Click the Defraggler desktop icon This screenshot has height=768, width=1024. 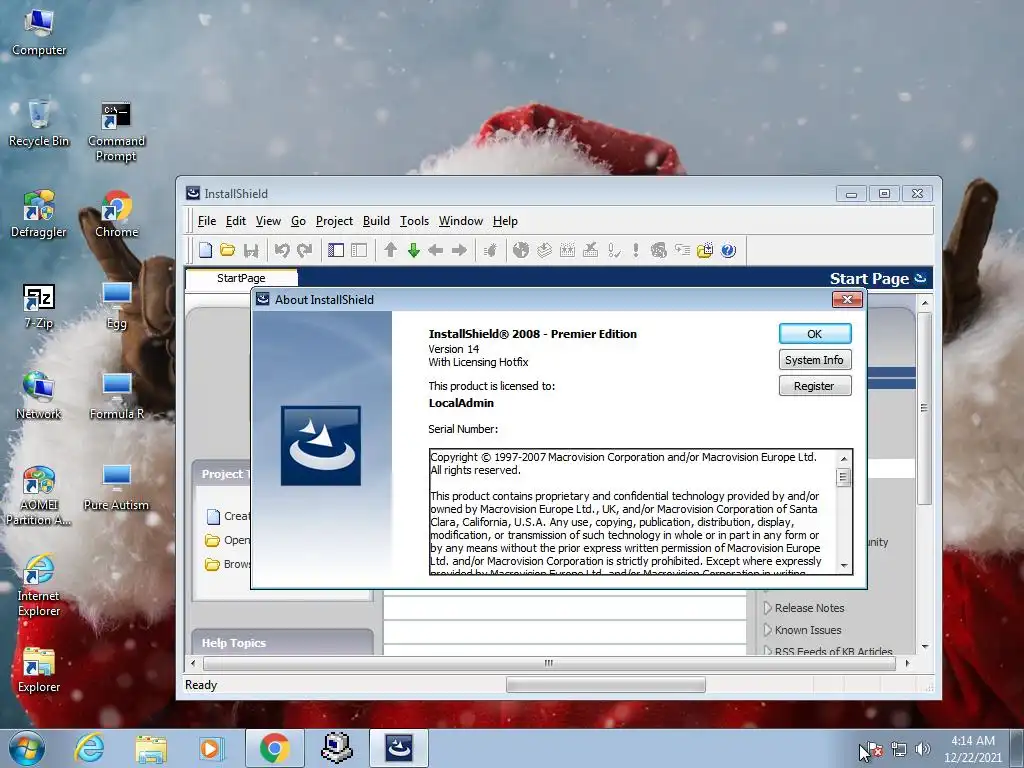pyautogui.click(x=39, y=214)
